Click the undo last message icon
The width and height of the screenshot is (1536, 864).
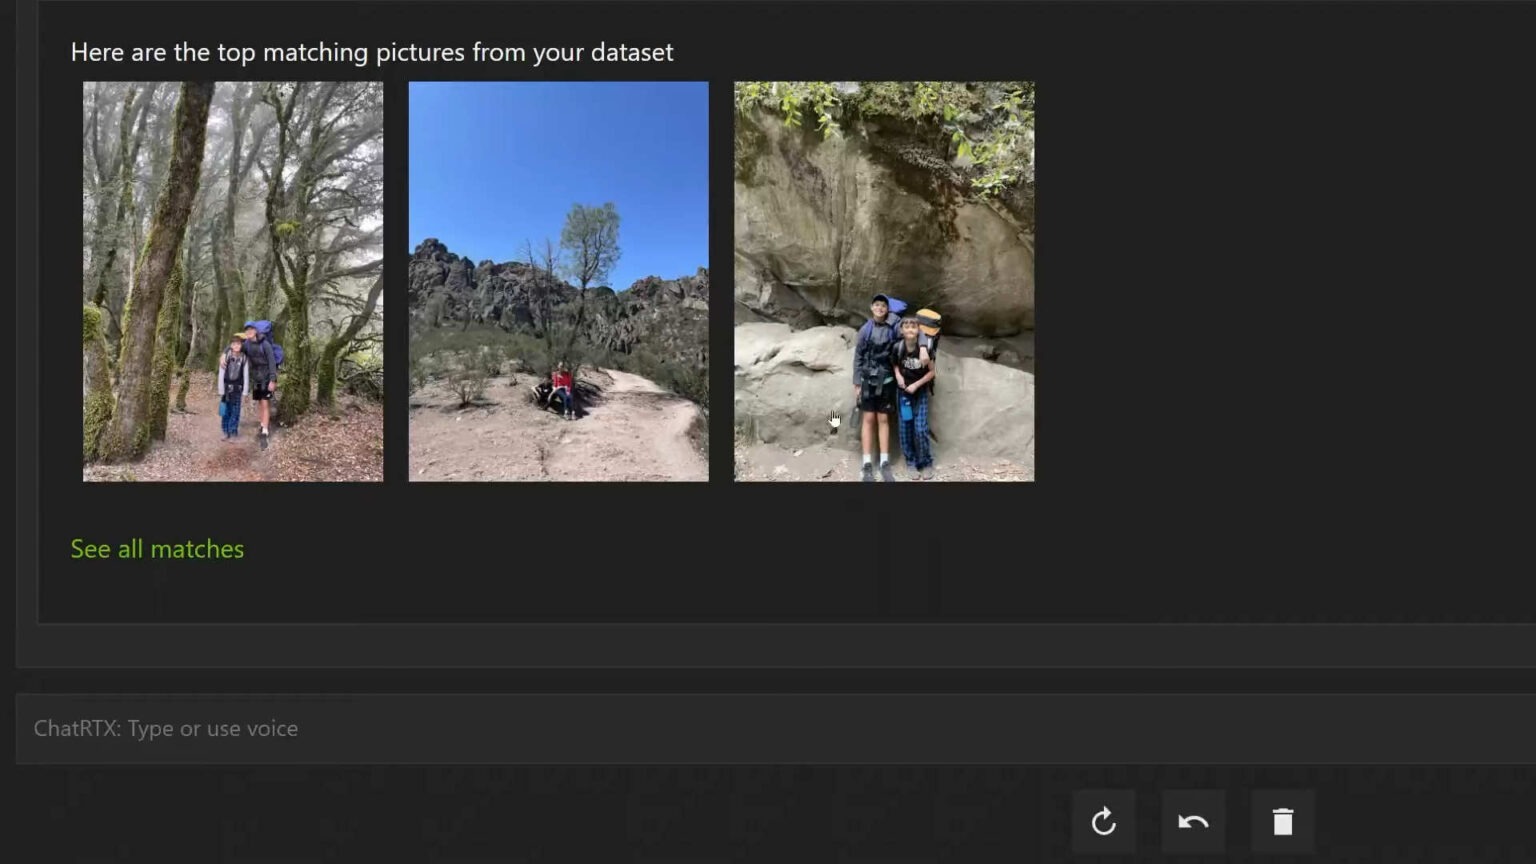pyautogui.click(x=1193, y=822)
